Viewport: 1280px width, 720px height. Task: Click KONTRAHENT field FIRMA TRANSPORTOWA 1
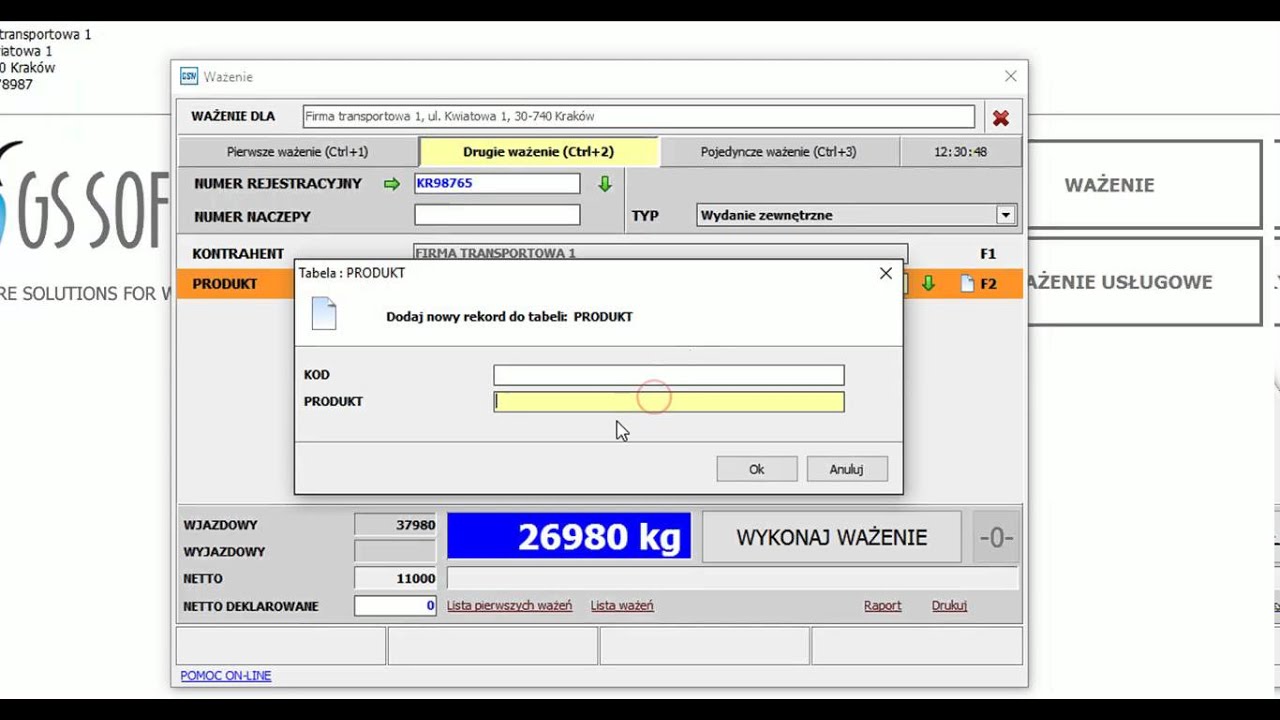point(661,253)
